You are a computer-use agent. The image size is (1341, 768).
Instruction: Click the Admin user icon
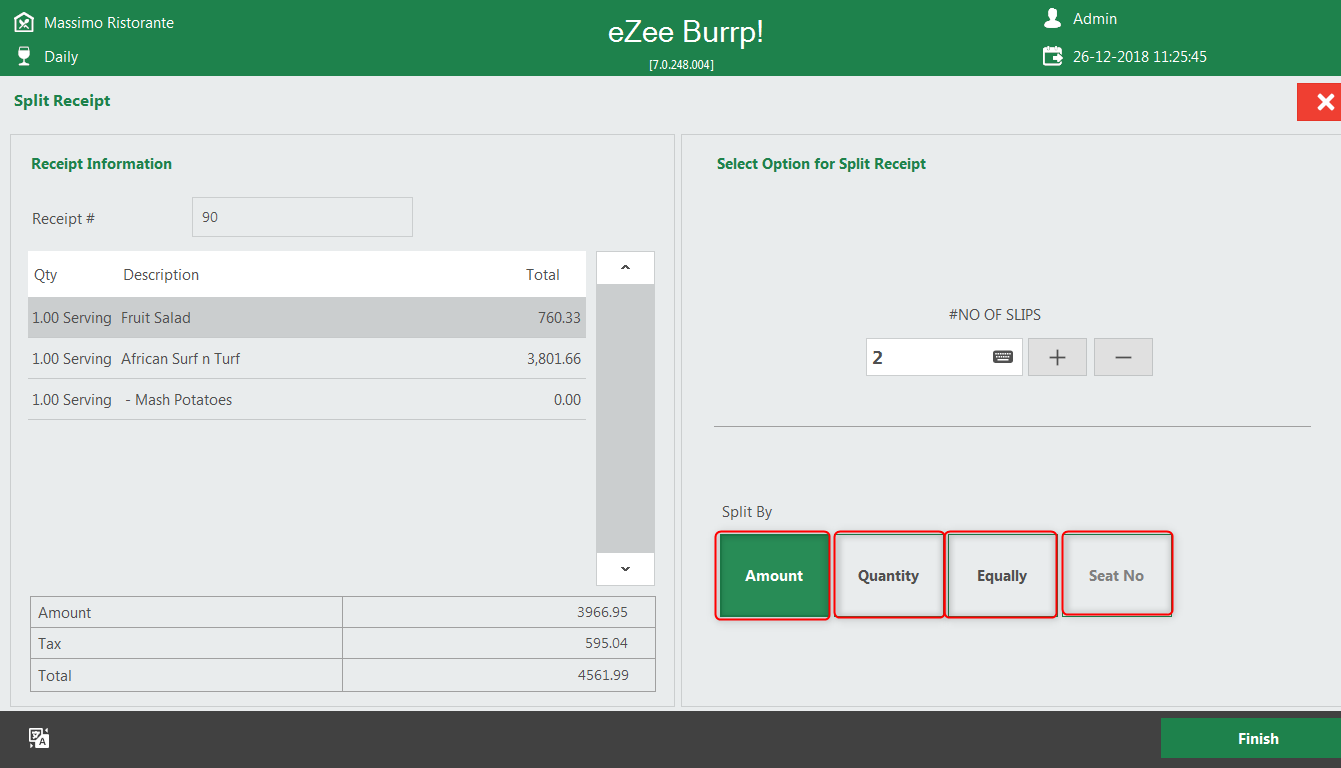coord(1052,18)
